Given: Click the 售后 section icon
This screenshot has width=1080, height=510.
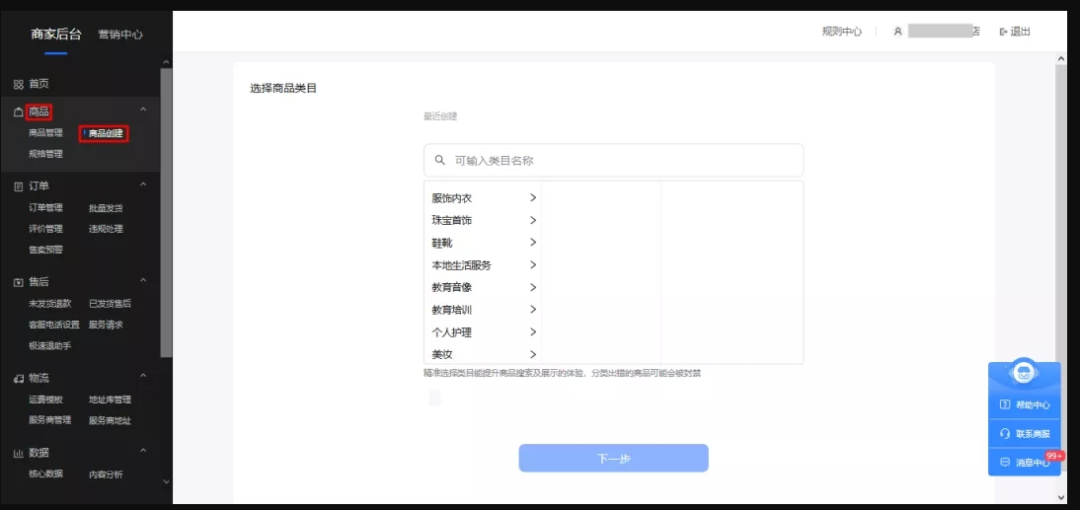Looking at the screenshot, I should (x=19, y=282).
